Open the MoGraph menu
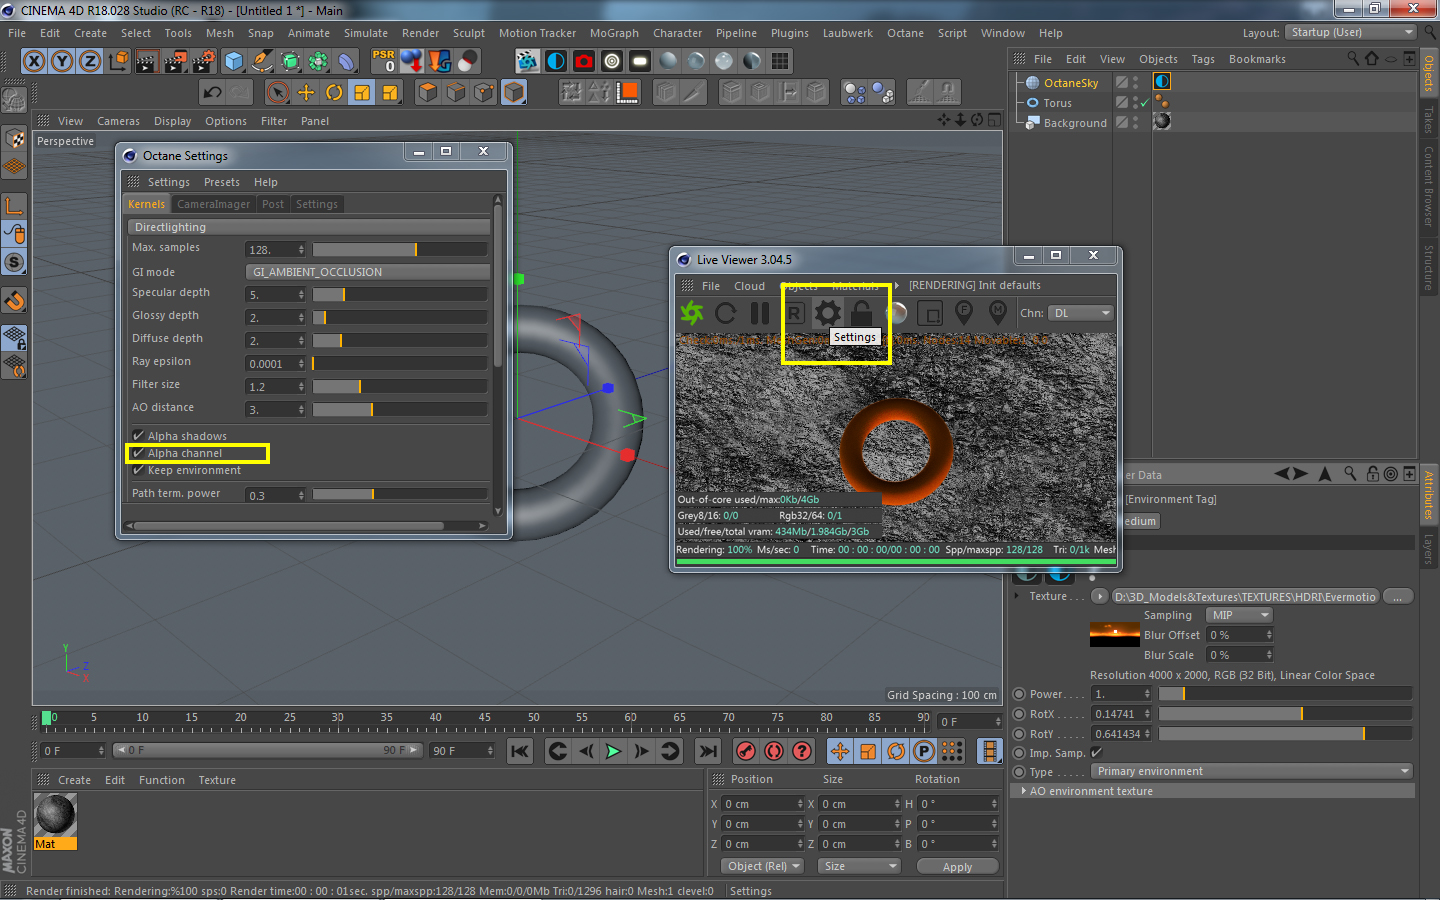 (613, 33)
